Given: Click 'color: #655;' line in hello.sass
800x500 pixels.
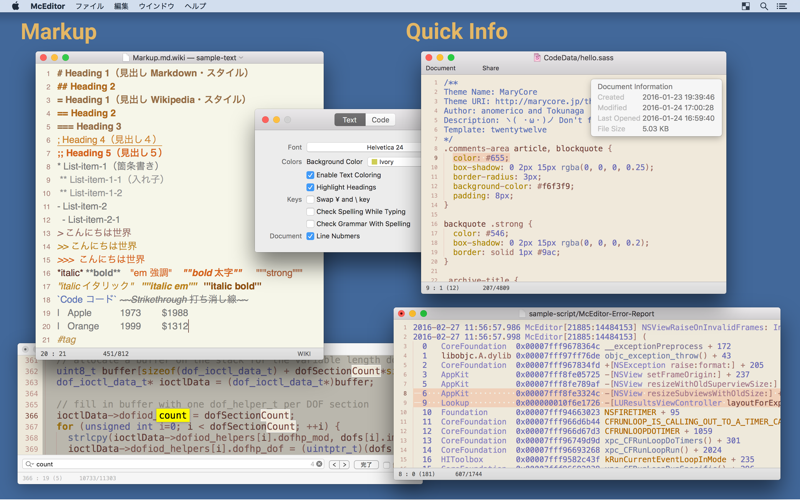Looking at the screenshot, I should (x=481, y=158).
